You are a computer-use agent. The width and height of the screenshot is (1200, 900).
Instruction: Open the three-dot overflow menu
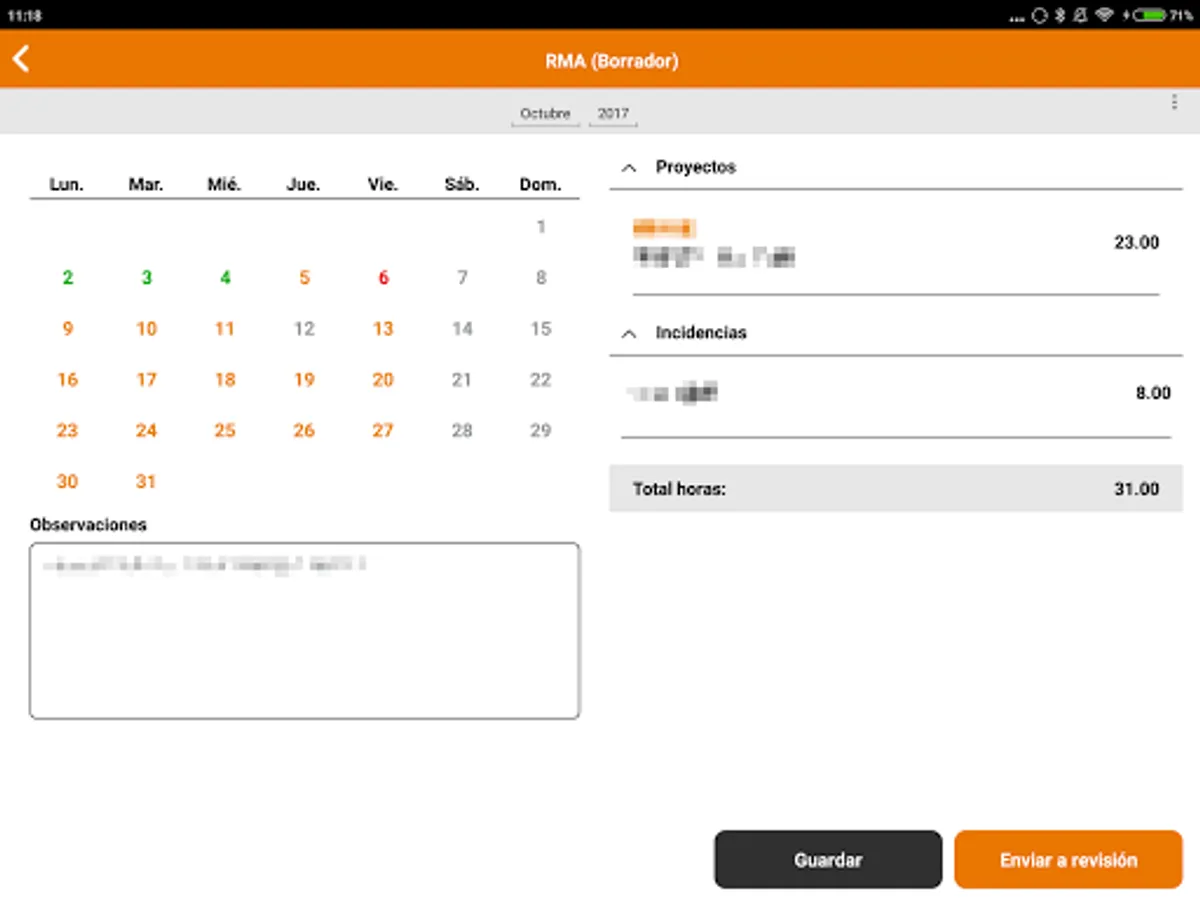(1174, 102)
